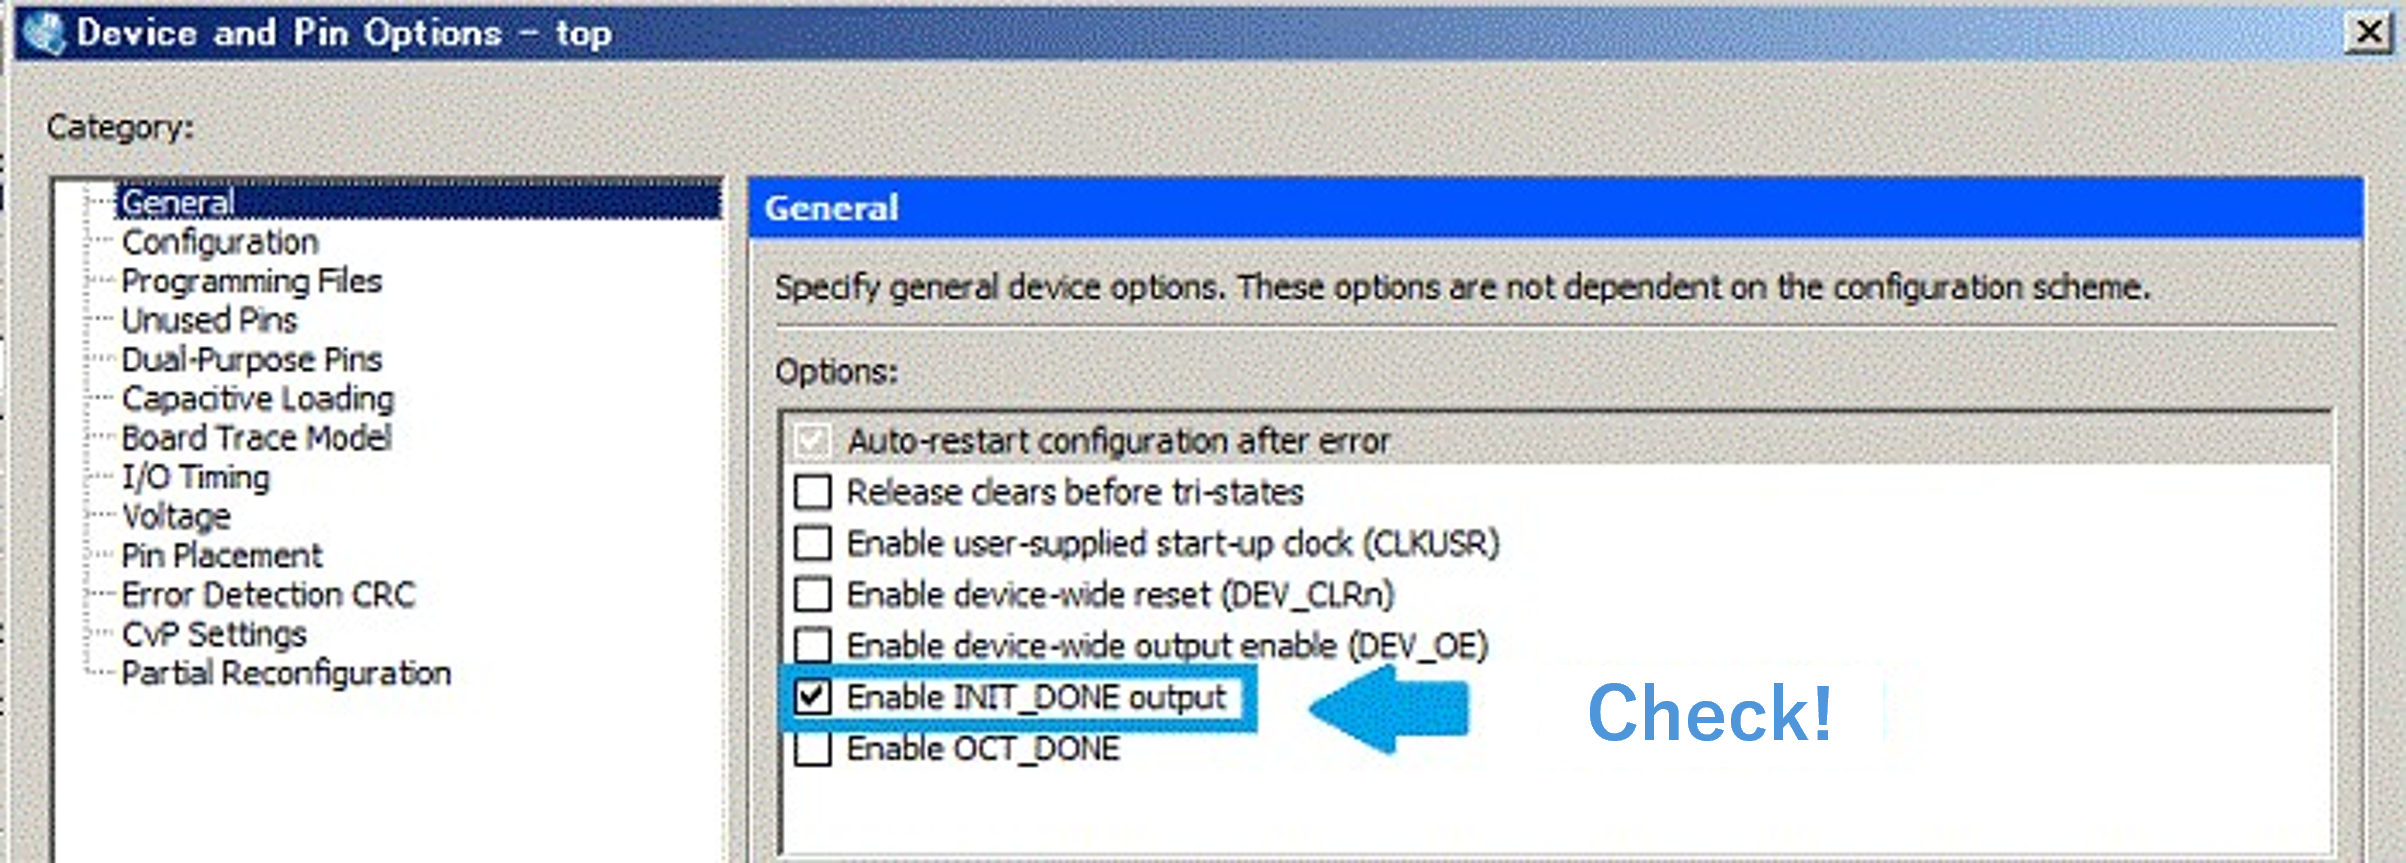Viewport: 2406px width, 863px height.
Task: Open the Unused Pins category
Action: tap(209, 320)
